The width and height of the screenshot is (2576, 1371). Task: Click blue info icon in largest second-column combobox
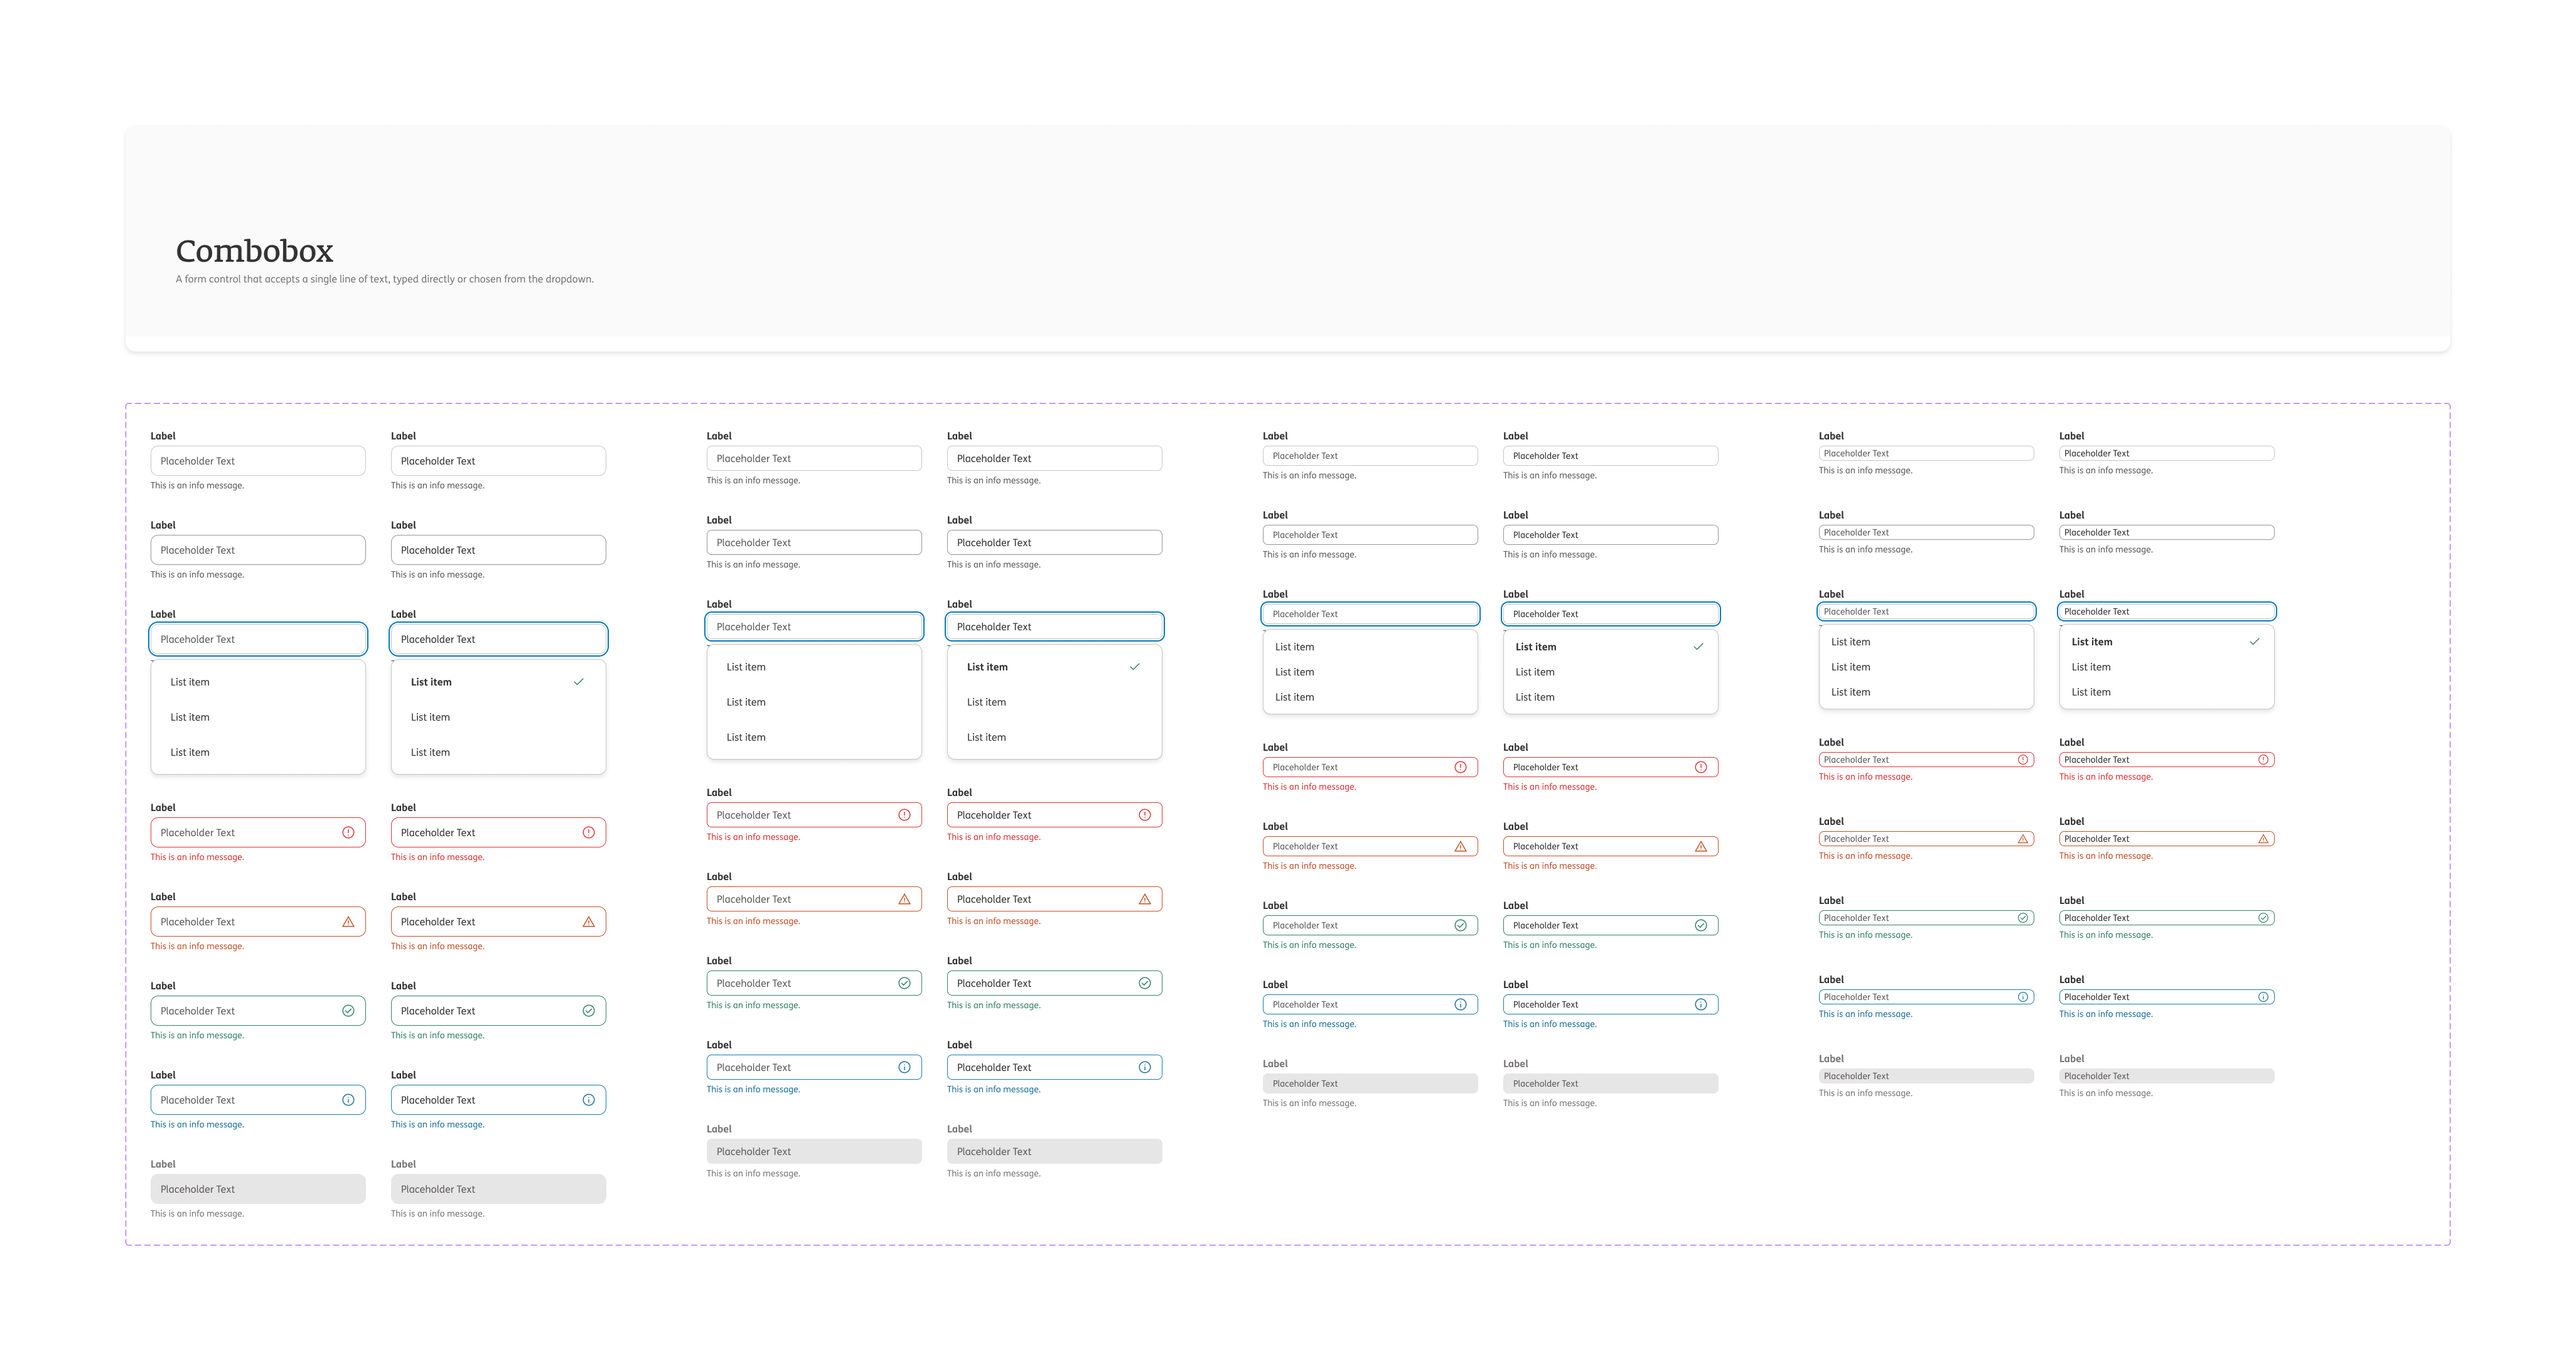588,1100
